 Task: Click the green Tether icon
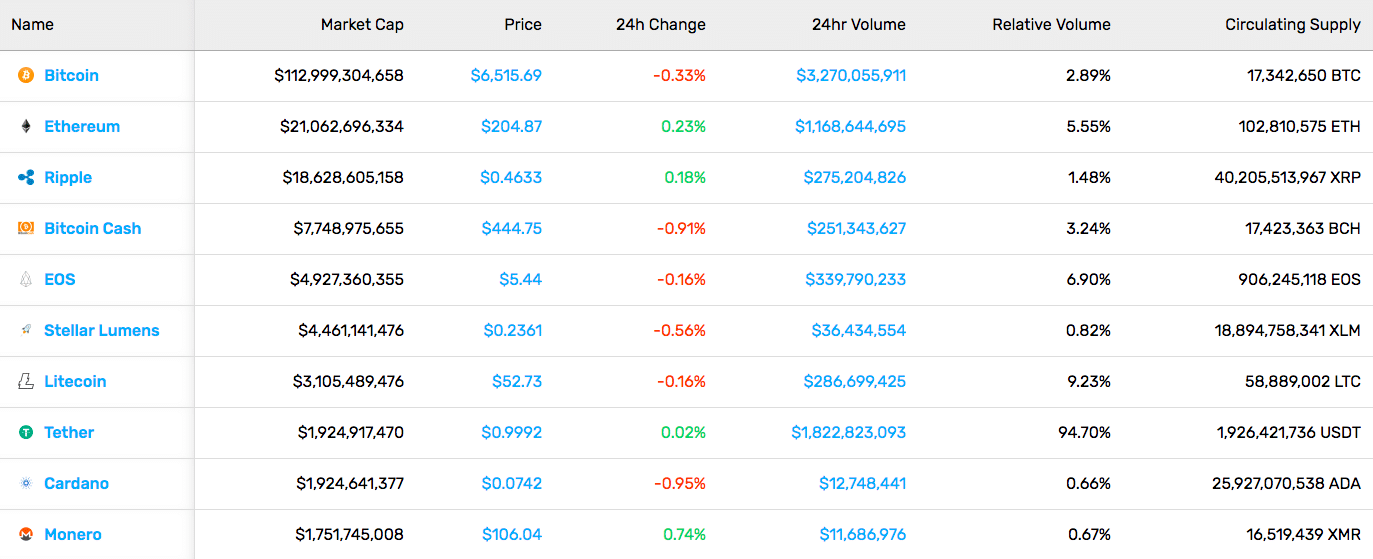26,432
